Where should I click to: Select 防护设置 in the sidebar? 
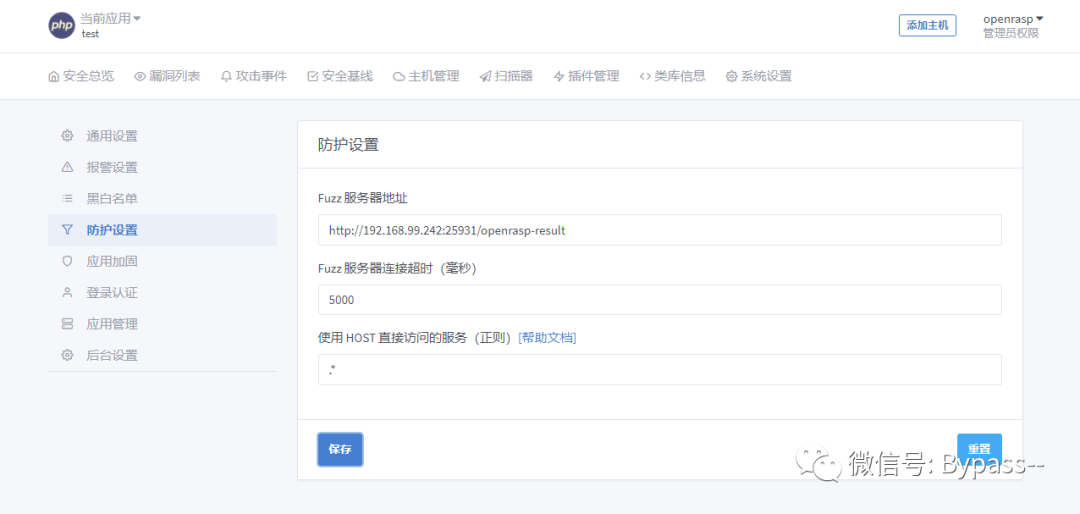coord(163,230)
